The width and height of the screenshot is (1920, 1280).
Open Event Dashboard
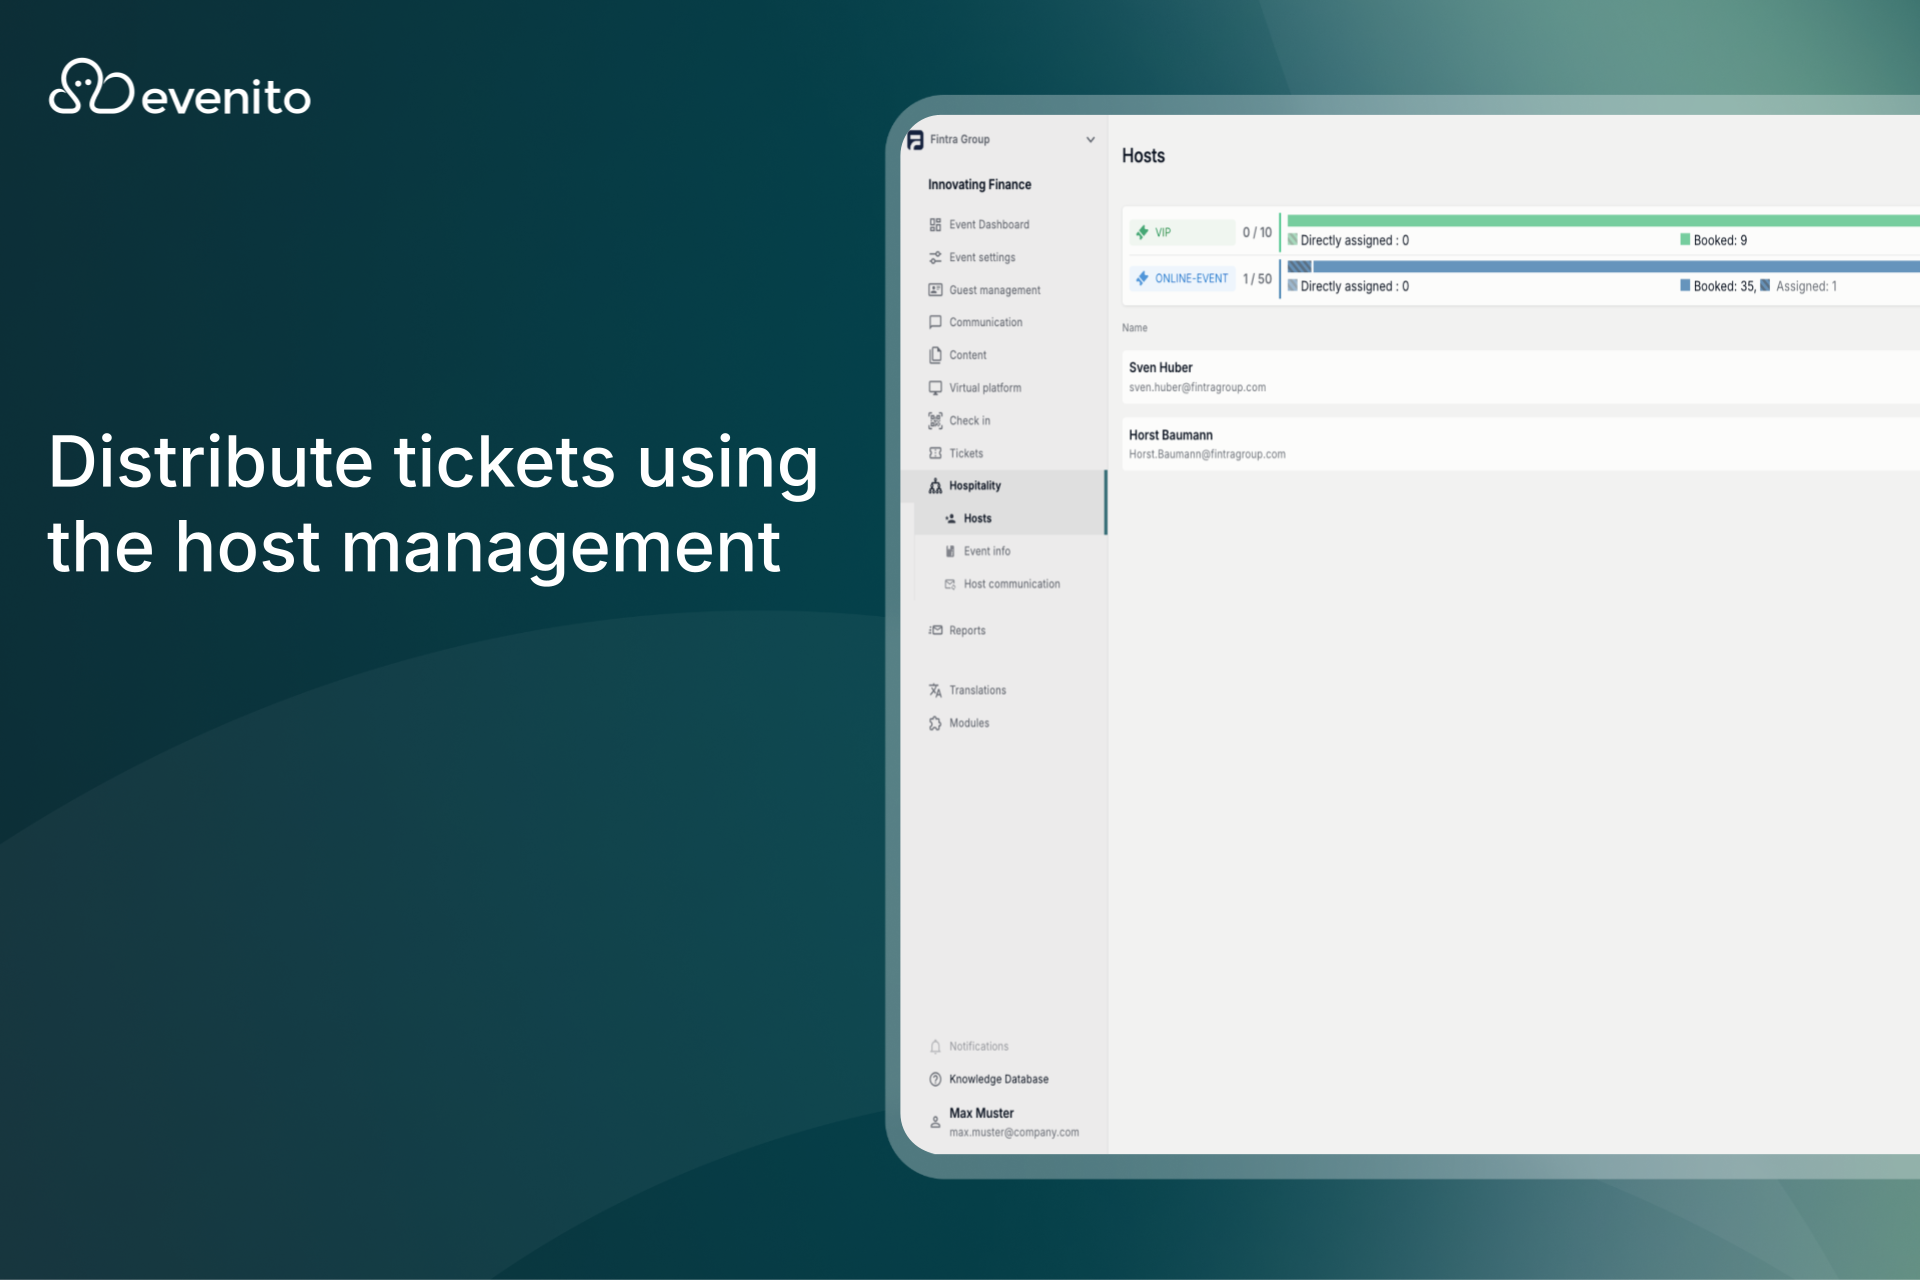pyautogui.click(x=988, y=225)
